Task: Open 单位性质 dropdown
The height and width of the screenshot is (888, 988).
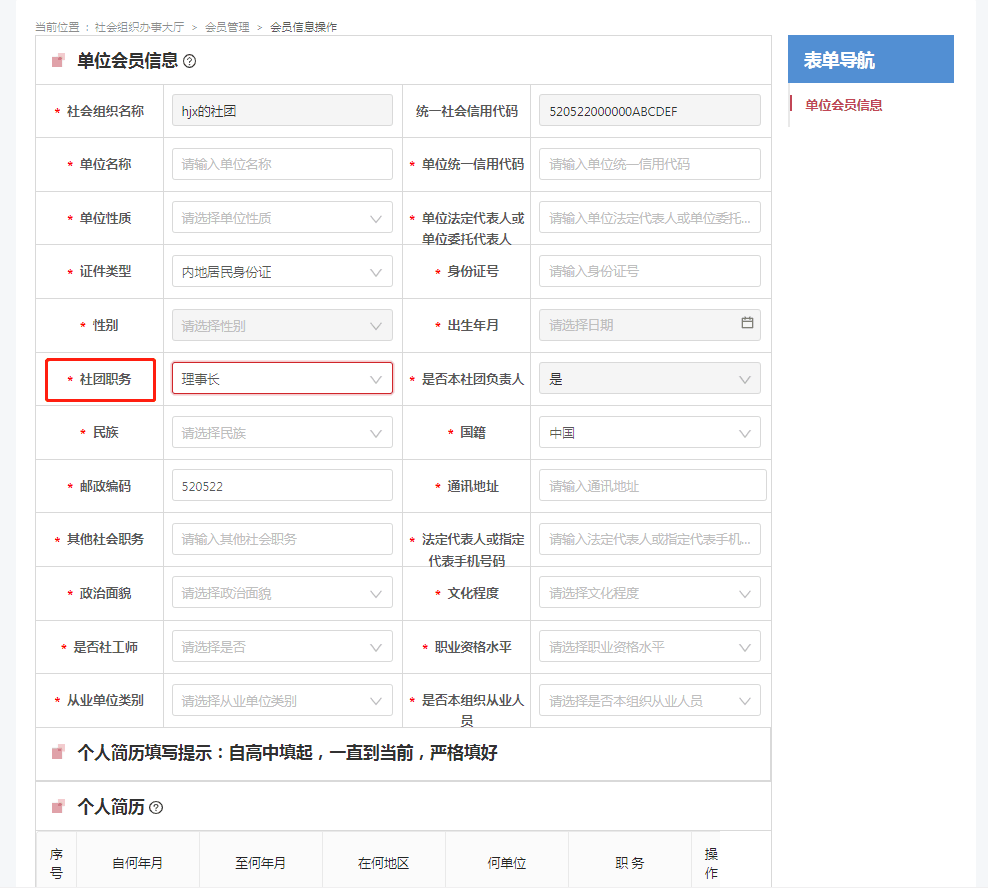Action: point(282,218)
